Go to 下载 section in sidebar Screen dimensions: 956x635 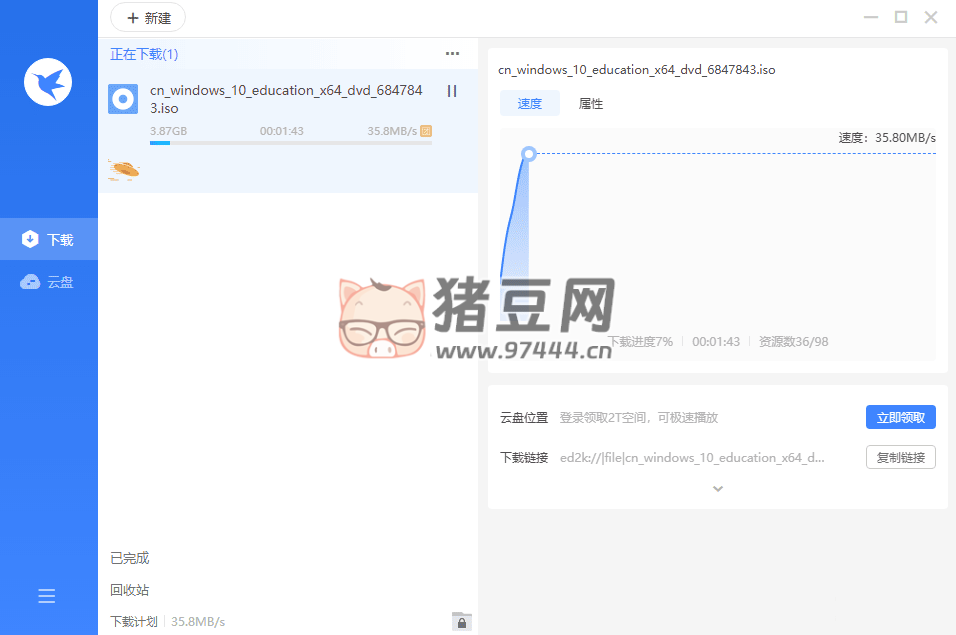[49, 240]
